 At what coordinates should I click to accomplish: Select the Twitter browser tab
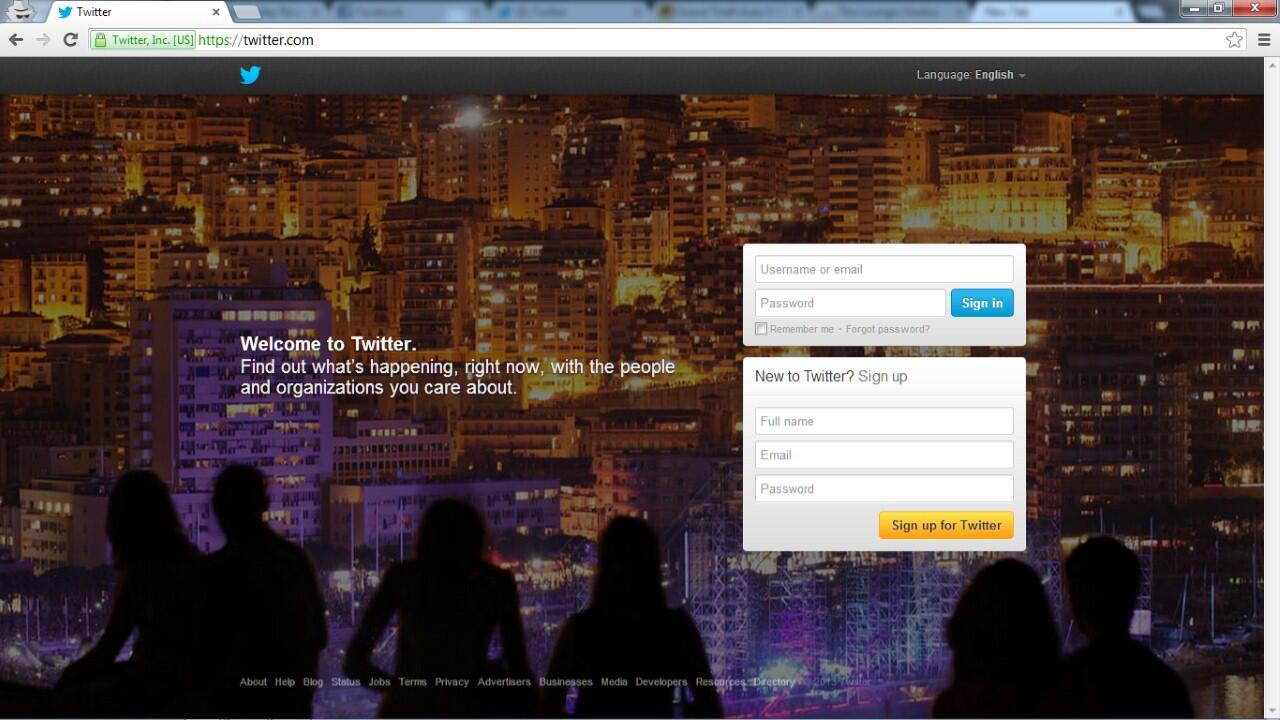(139, 12)
